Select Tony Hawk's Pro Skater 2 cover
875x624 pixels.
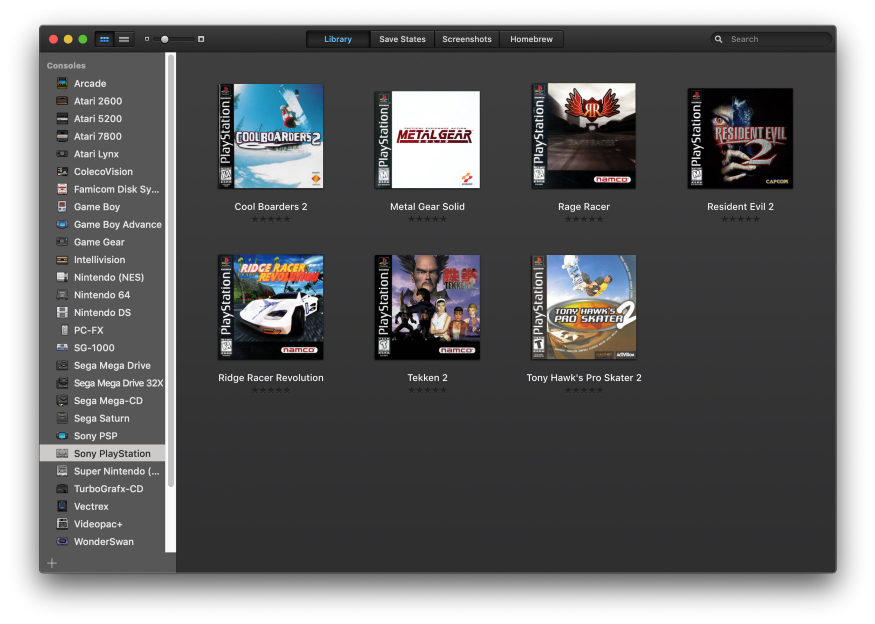coord(584,307)
